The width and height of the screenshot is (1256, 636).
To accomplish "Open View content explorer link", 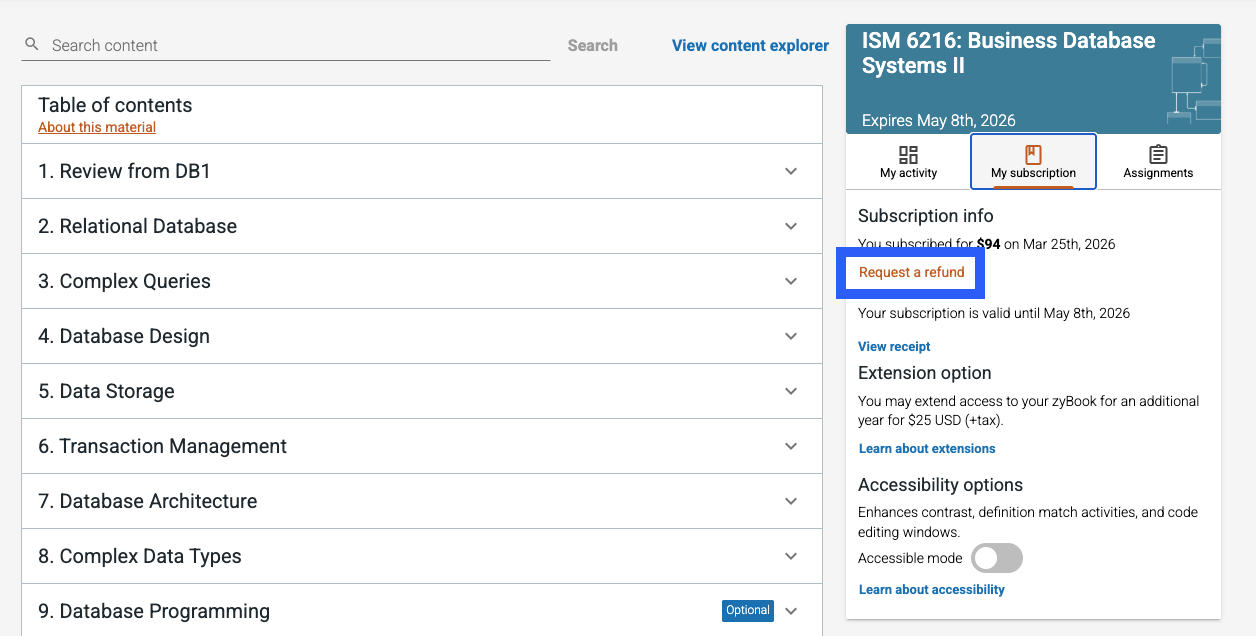I will point(750,45).
